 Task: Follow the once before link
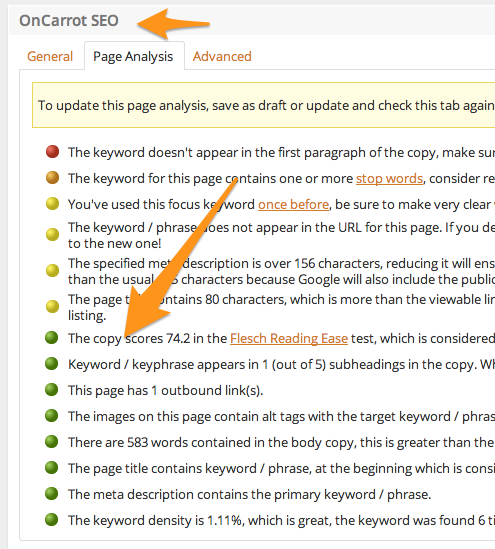[293, 204]
